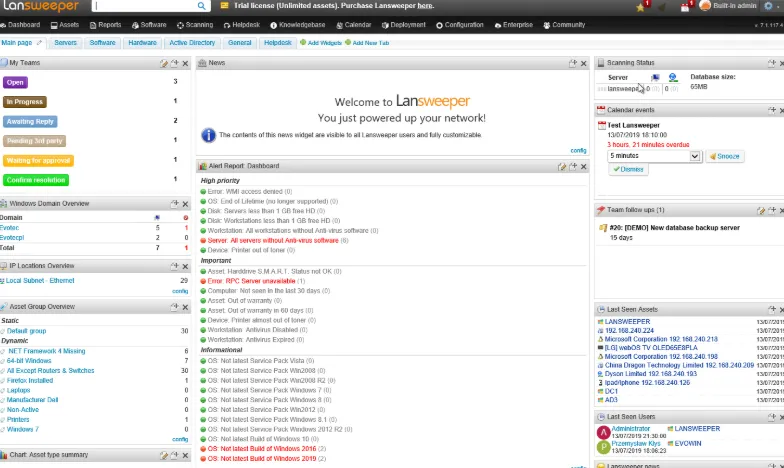Click the Built-in admin user avatar
The image size is (784, 468).
click(x=705, y=6)
